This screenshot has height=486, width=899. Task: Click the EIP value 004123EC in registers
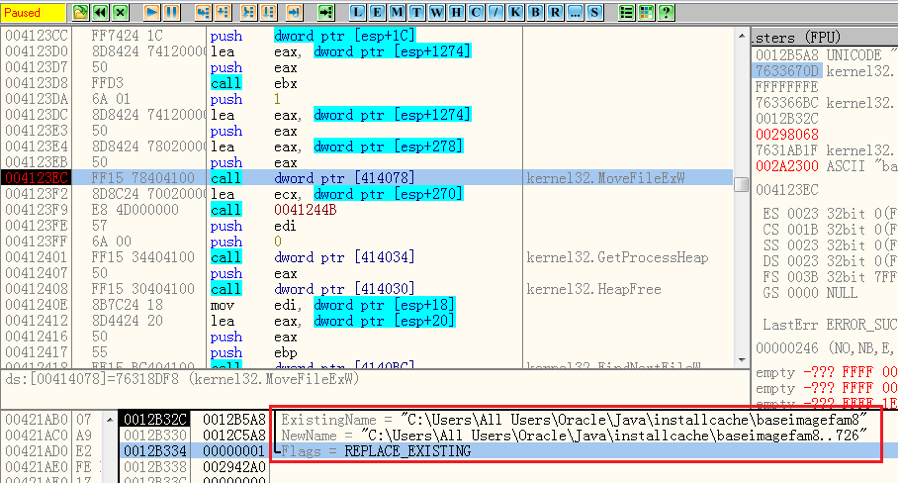point(786,190)
